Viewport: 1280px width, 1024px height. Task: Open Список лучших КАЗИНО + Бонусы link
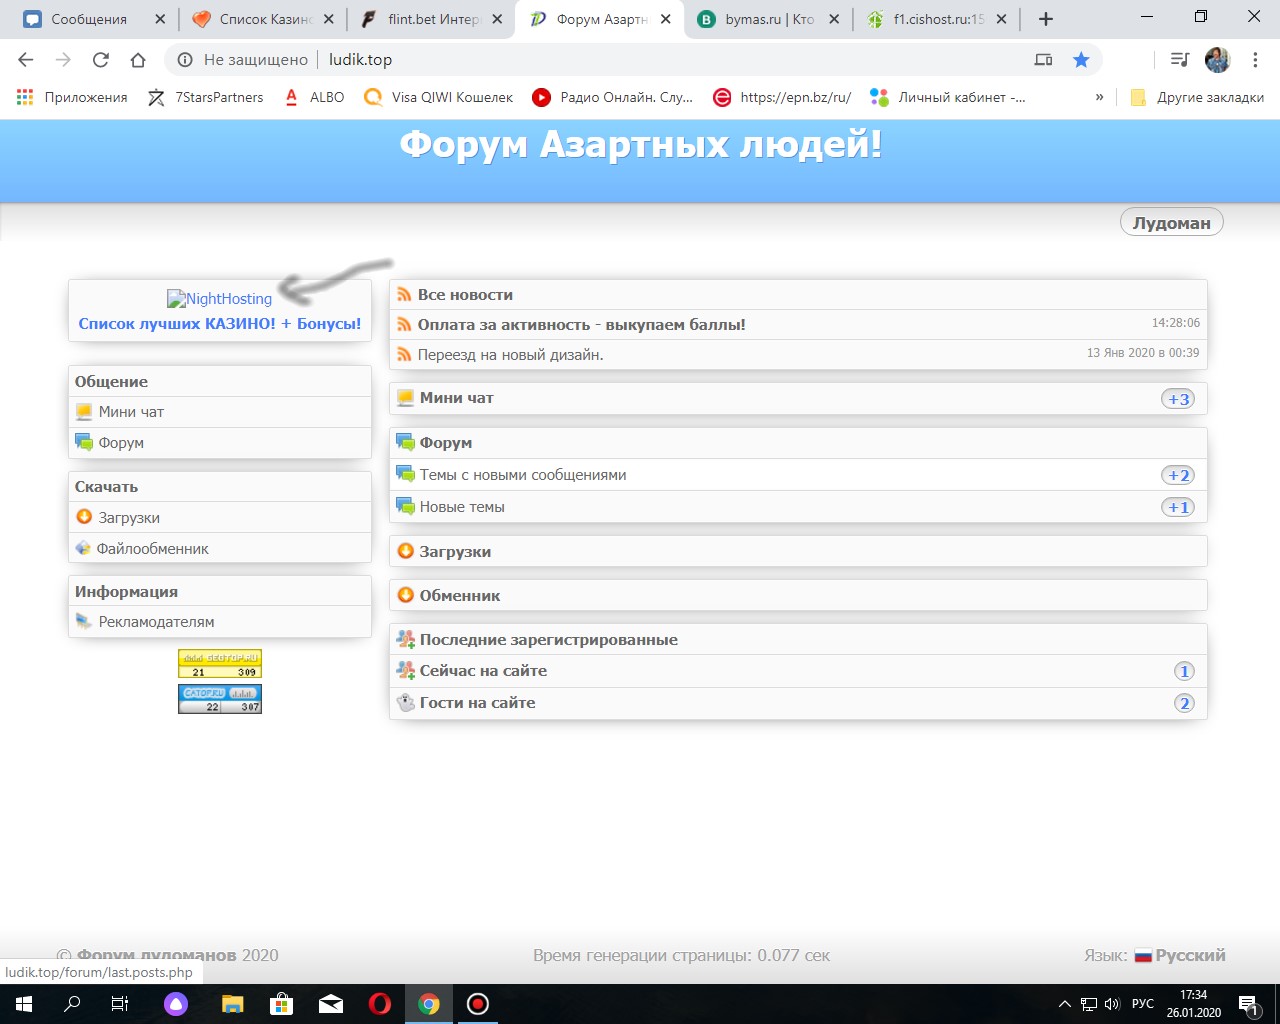pos(220,324)
